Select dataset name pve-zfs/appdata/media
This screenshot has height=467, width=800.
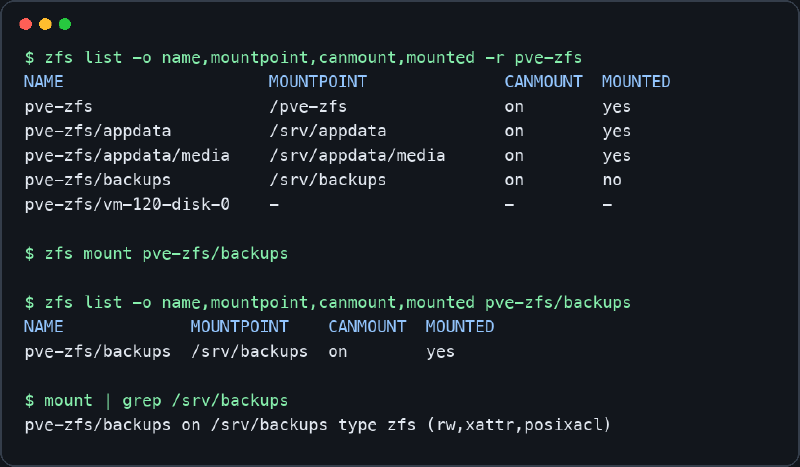tap(127, 156)
